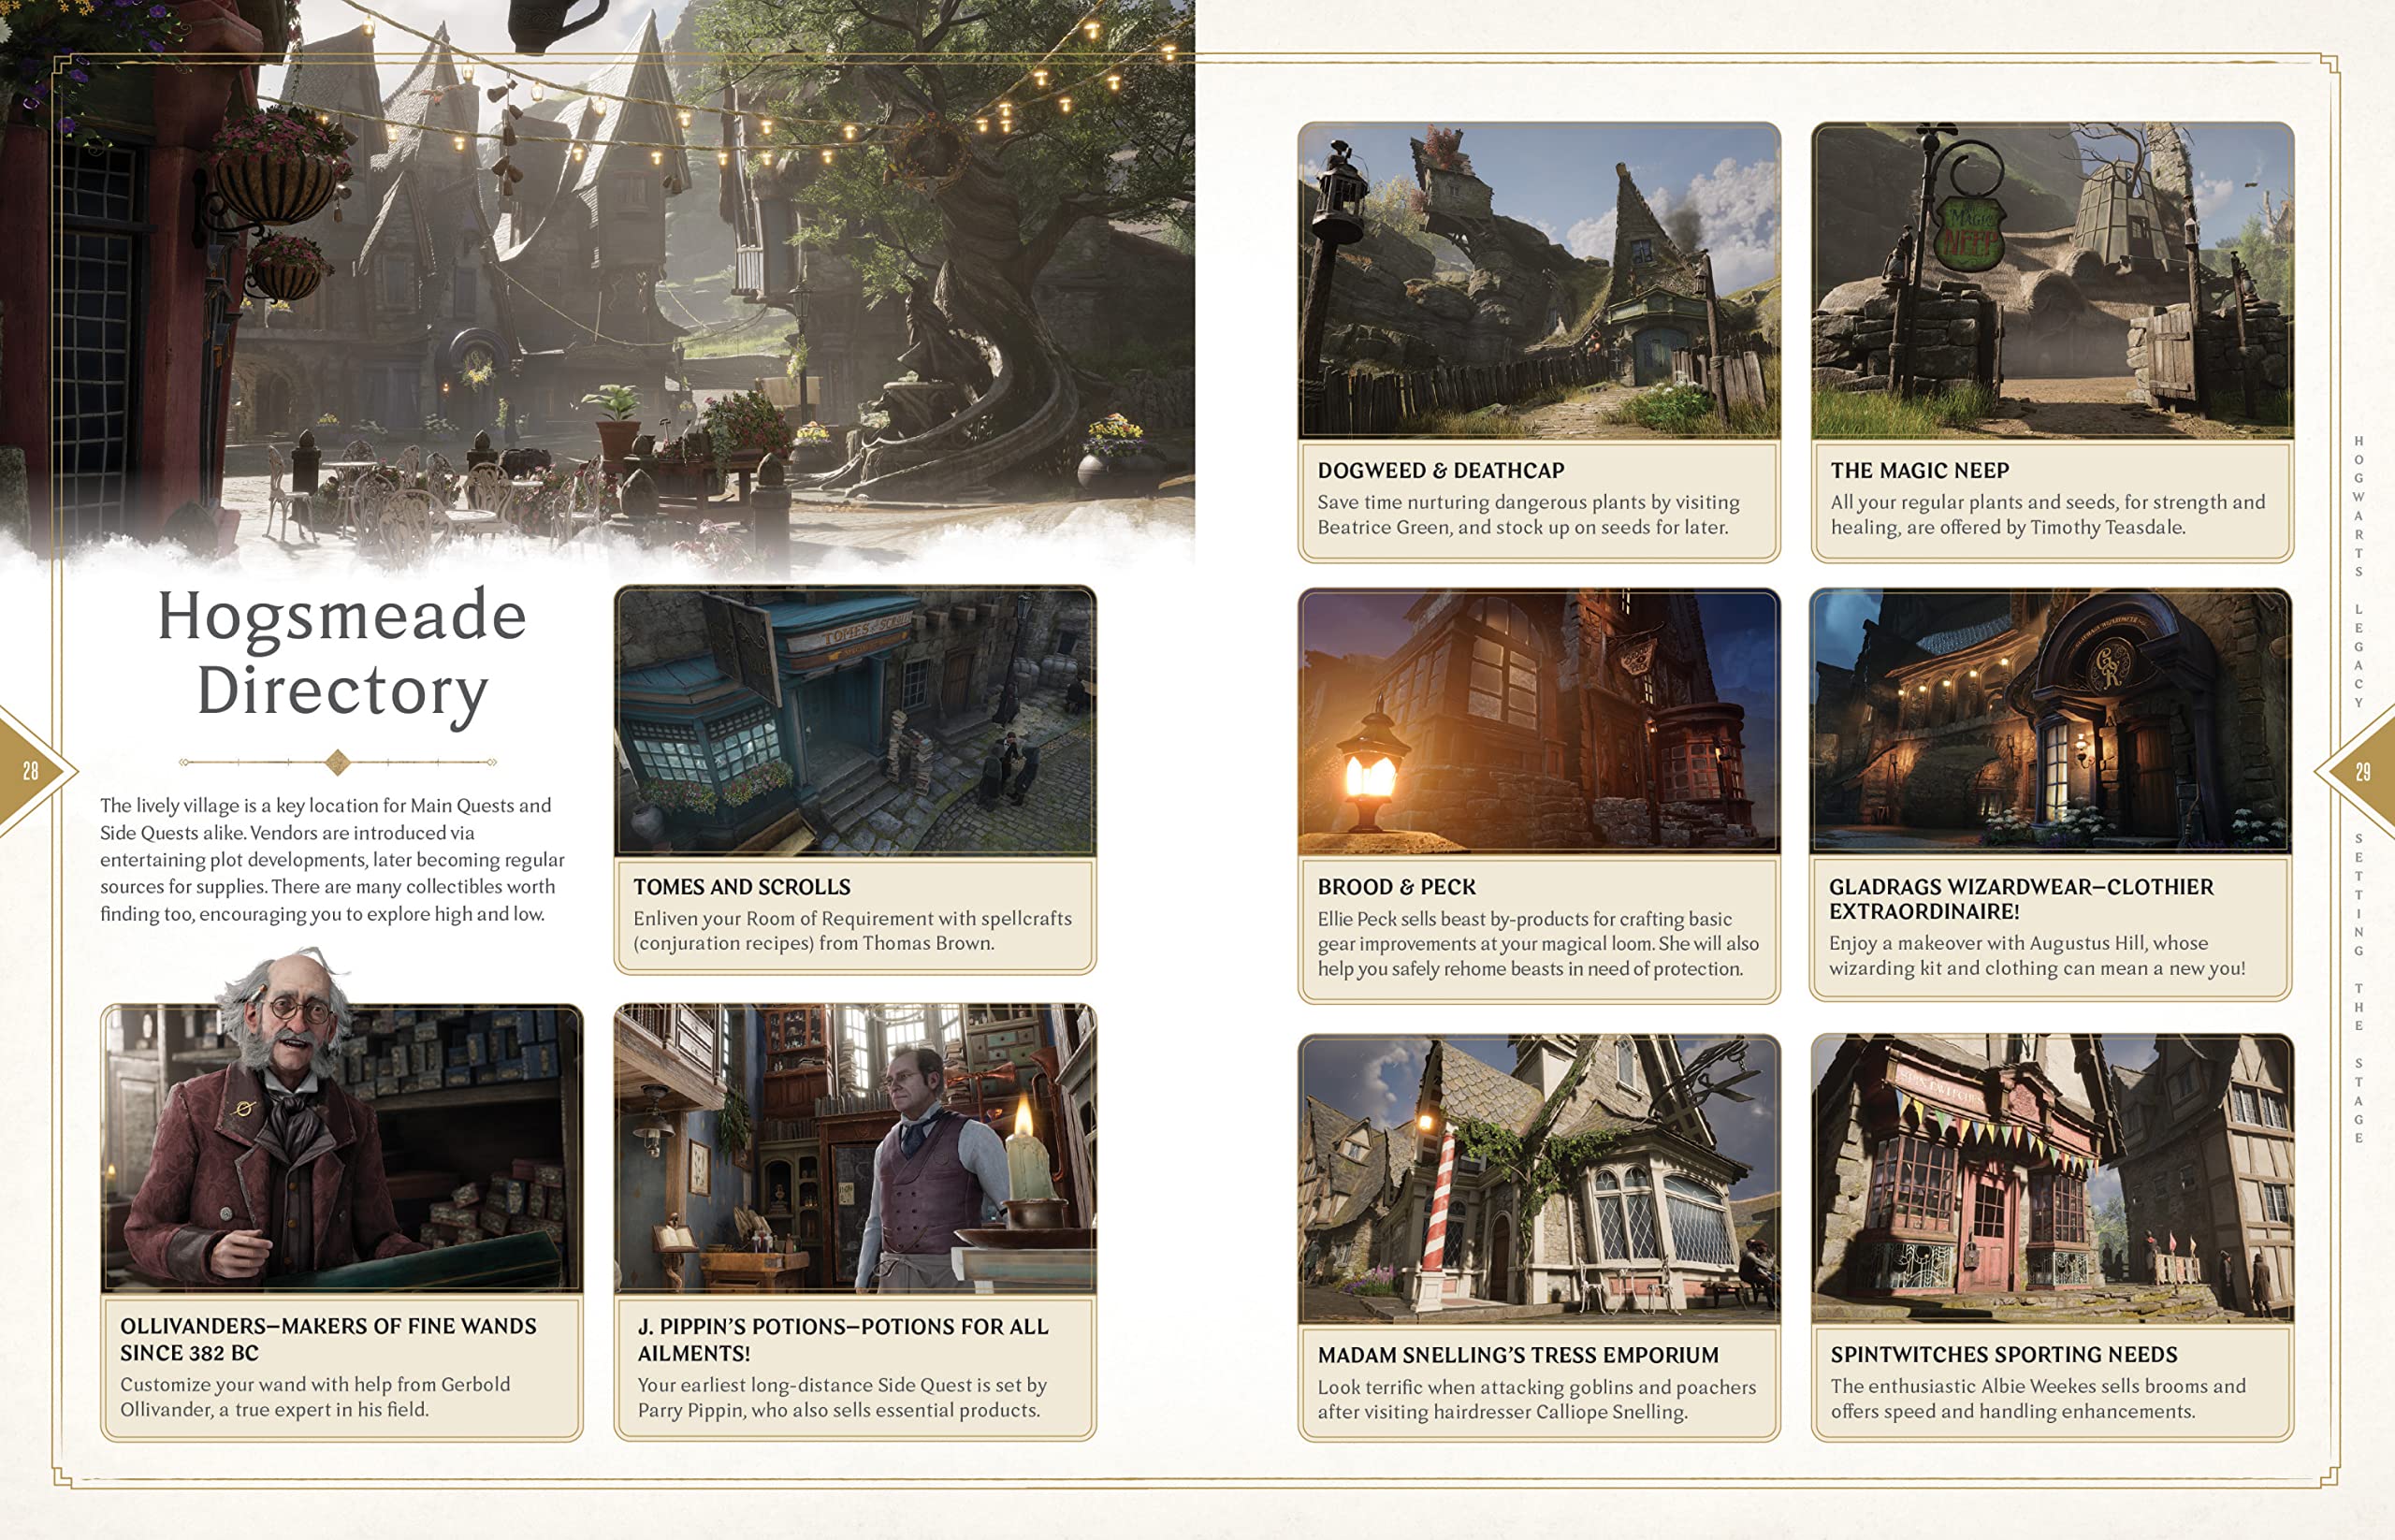Click the page 28 gold marker

tap(32, 771)
